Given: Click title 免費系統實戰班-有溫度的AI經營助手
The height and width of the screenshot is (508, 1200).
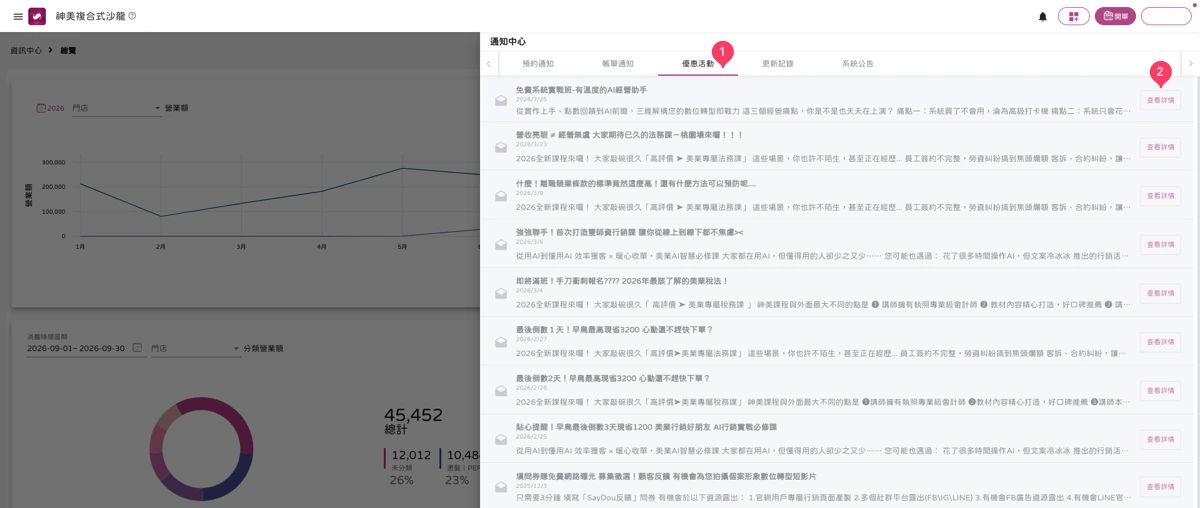Looking at the screenshot, I should coord(581,90).
